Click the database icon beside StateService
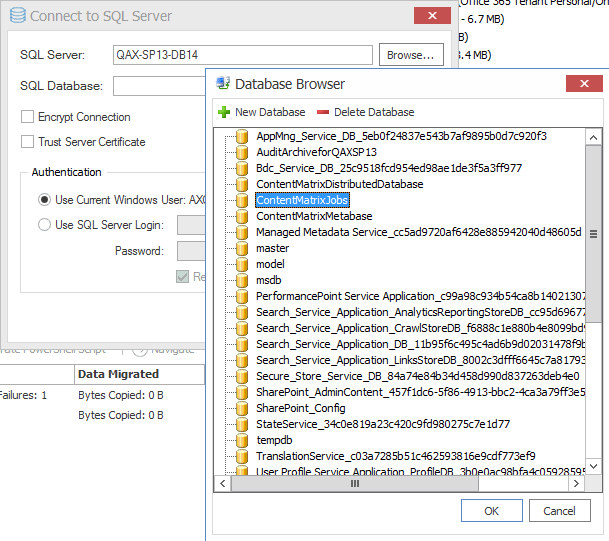The image size is (609, 541). 242,424
